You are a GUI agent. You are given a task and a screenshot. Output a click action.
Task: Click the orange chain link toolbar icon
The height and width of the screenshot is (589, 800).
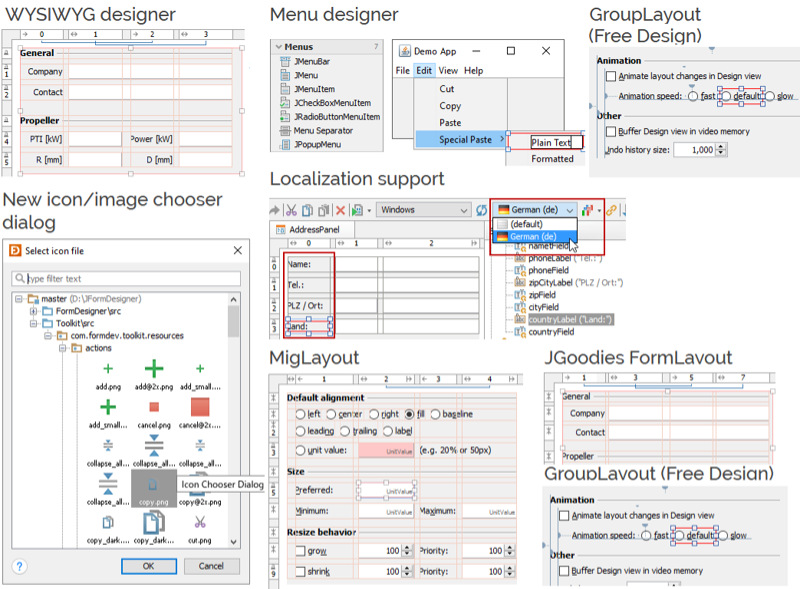[x=611, y=210]
